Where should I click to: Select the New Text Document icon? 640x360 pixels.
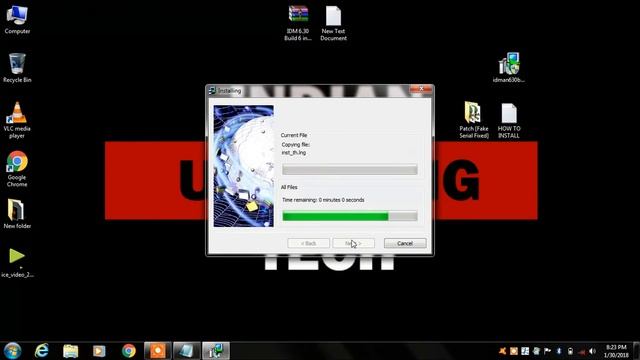click(x=333, y=23)
